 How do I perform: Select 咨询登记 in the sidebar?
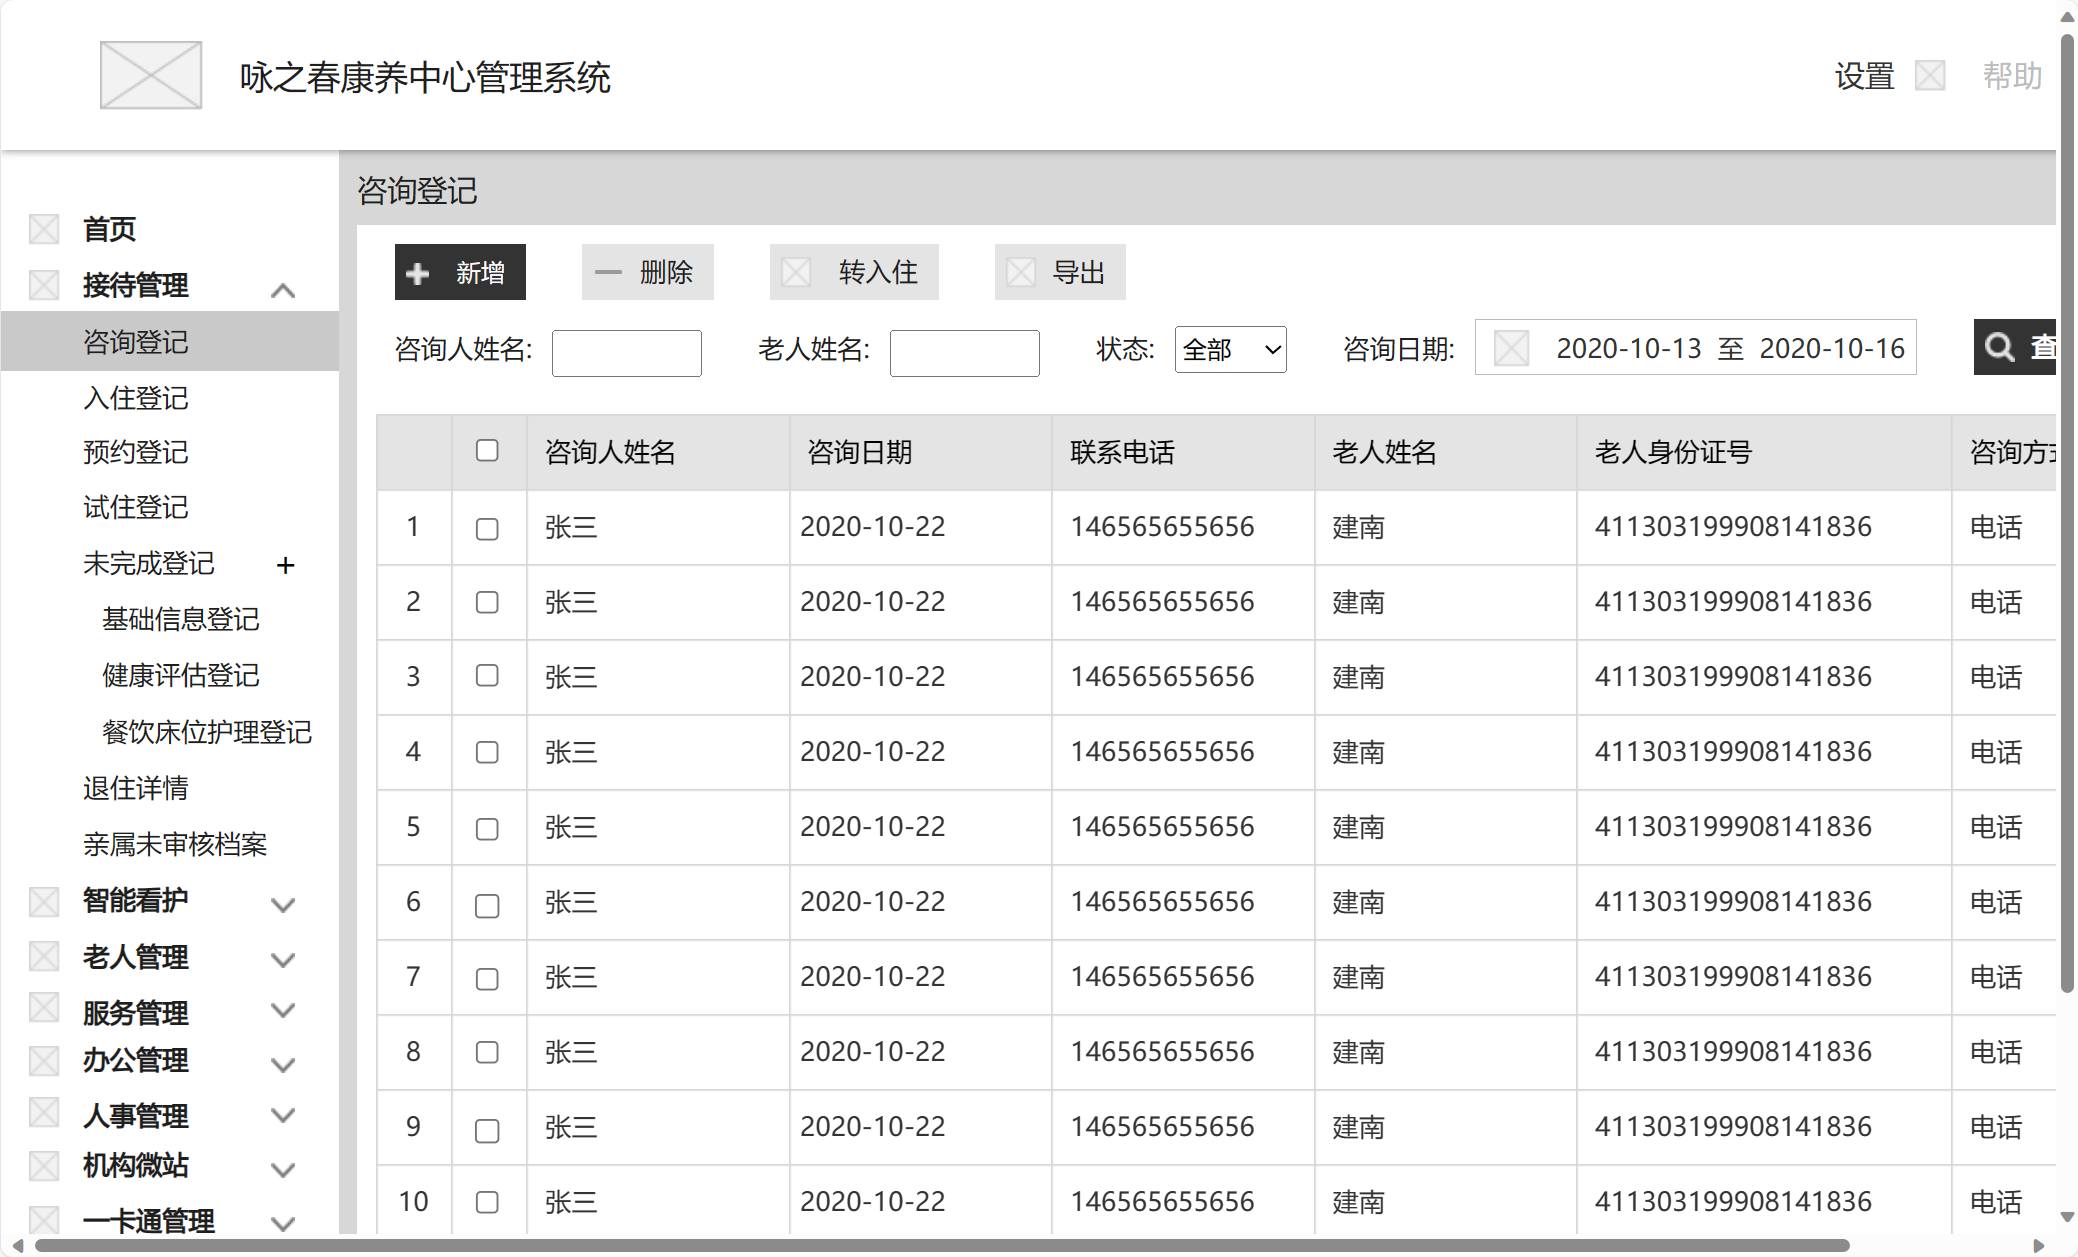point(170,342)
